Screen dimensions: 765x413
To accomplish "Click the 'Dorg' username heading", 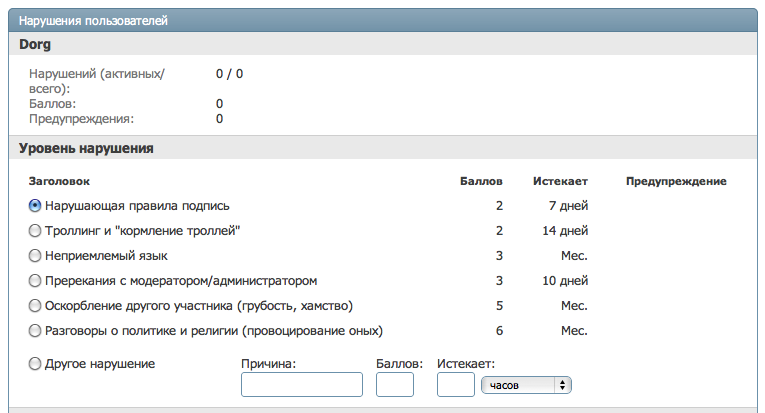I will click(35, 44).
